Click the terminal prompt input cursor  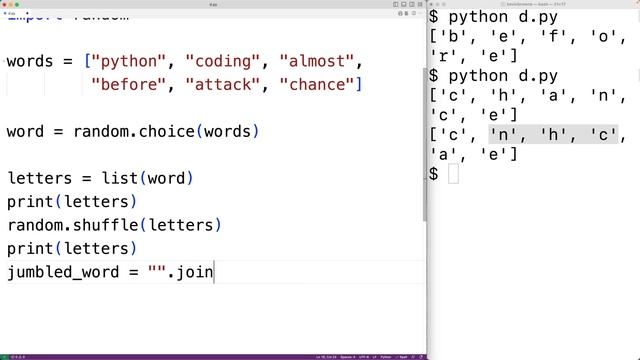[453, 174]
